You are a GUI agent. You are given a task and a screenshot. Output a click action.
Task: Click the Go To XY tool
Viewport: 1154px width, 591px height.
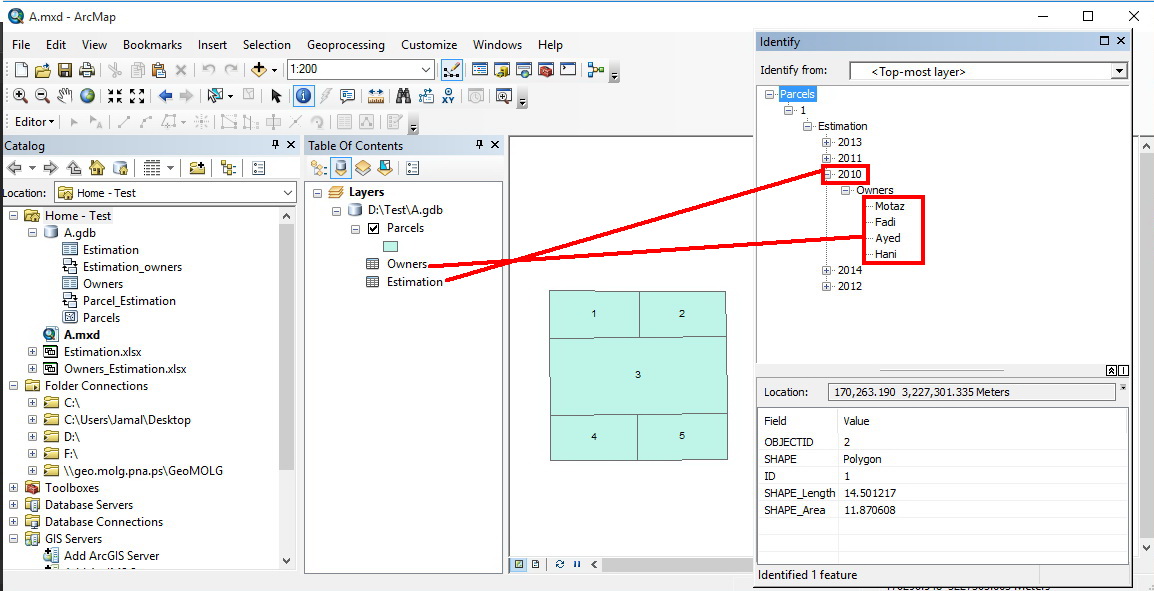tap(448, 96)
